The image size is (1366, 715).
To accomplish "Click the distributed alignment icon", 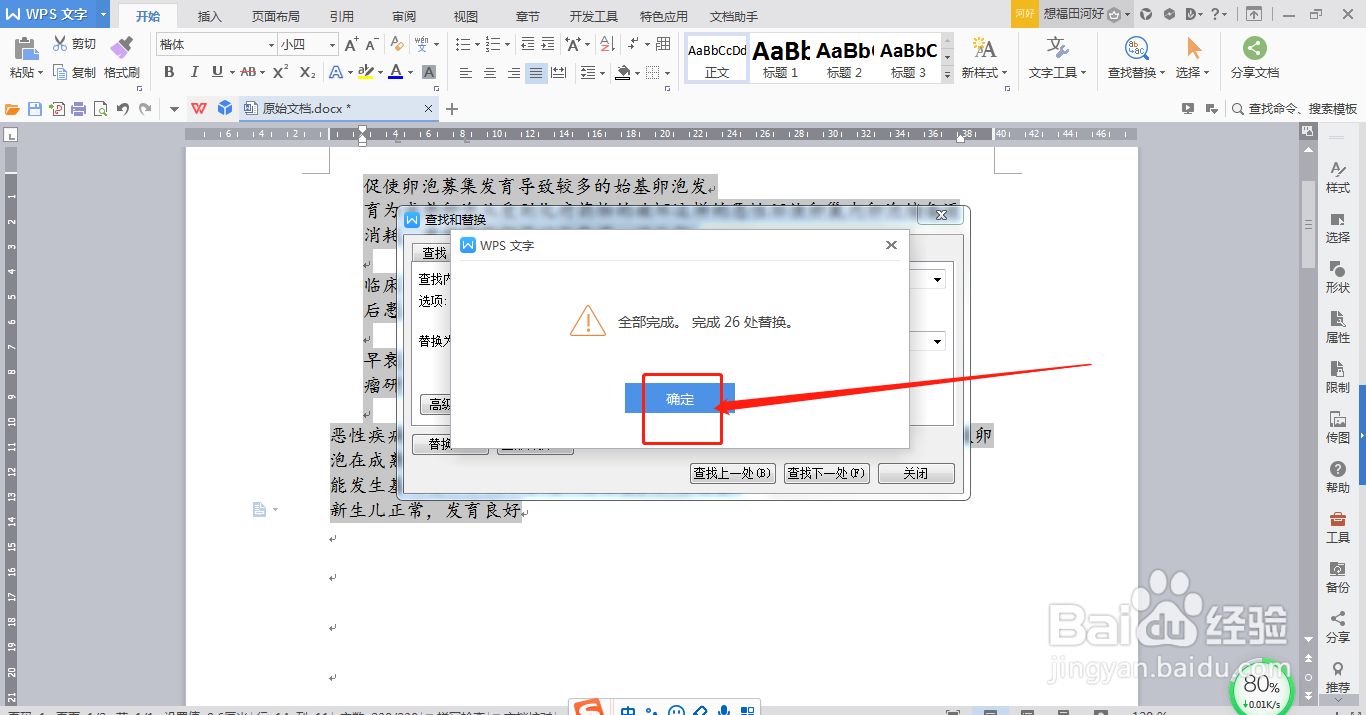I will pos(558,73).
